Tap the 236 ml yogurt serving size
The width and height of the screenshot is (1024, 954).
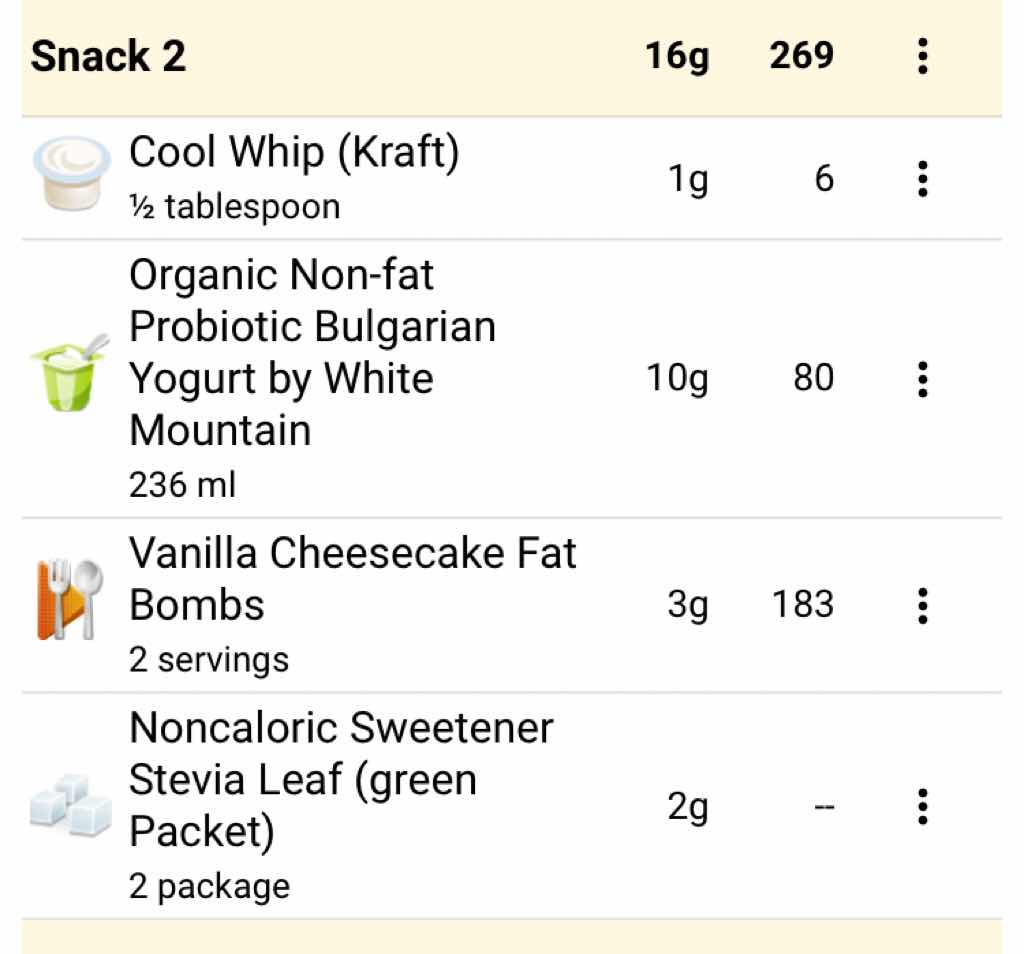pyautogui.click(x=182, y=485)
